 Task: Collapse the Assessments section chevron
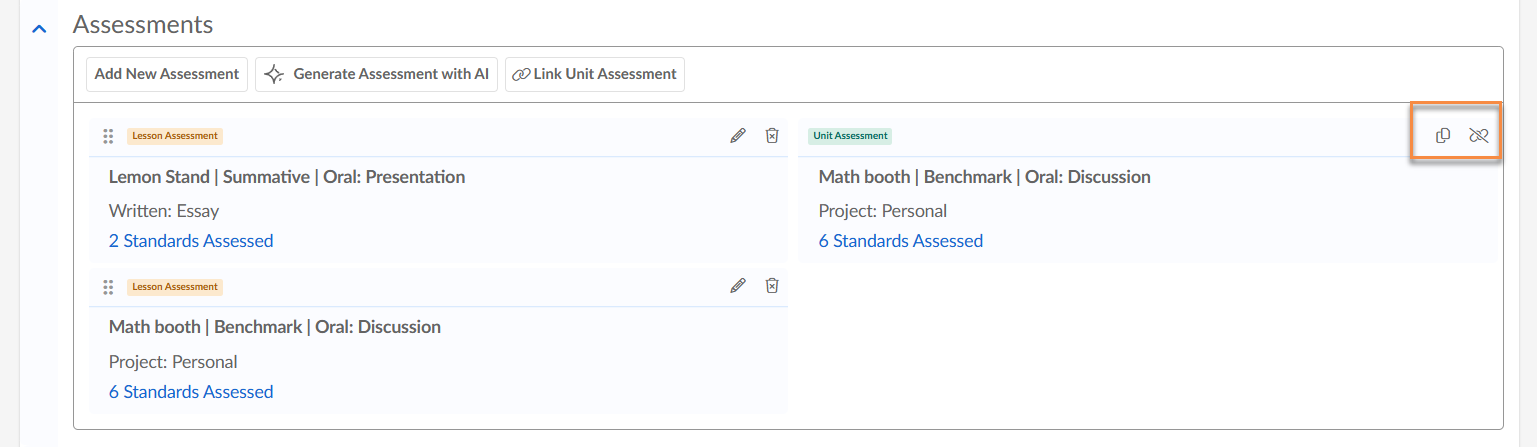pos(40,28)
